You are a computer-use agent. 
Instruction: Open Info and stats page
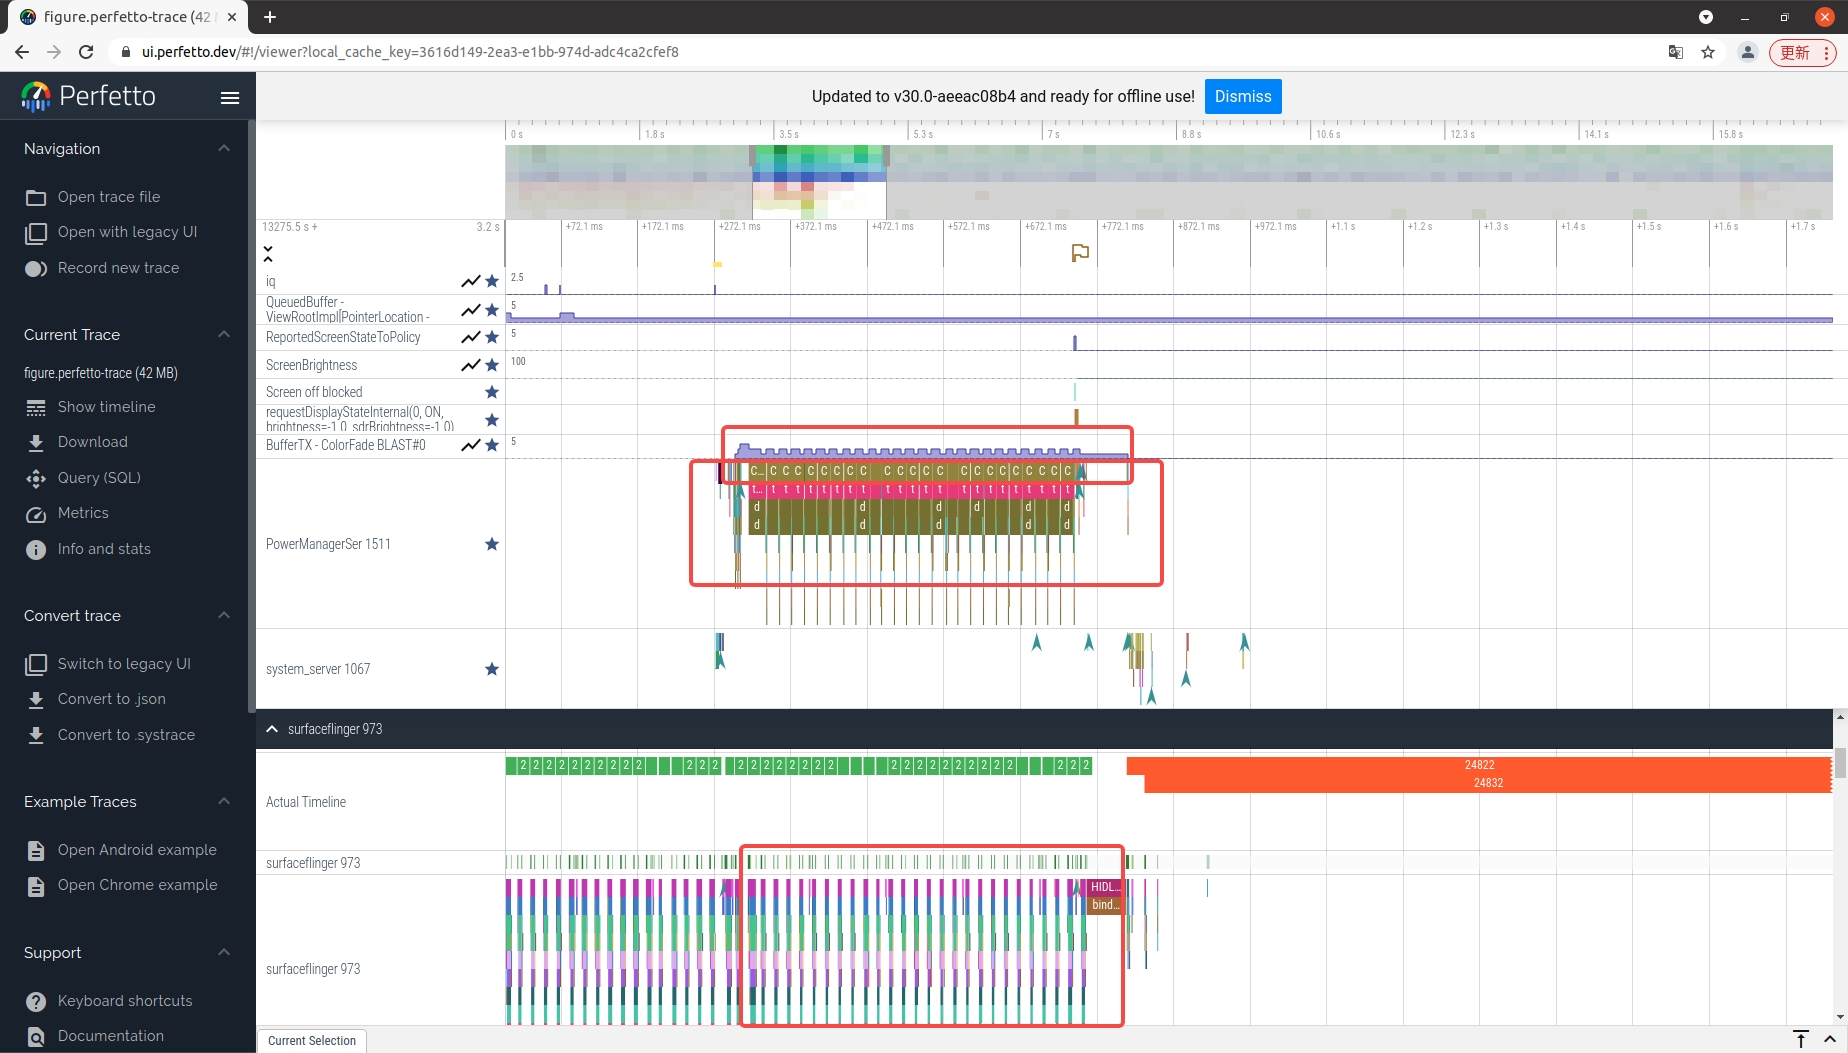pyautogui.click(x=104, y=549)
